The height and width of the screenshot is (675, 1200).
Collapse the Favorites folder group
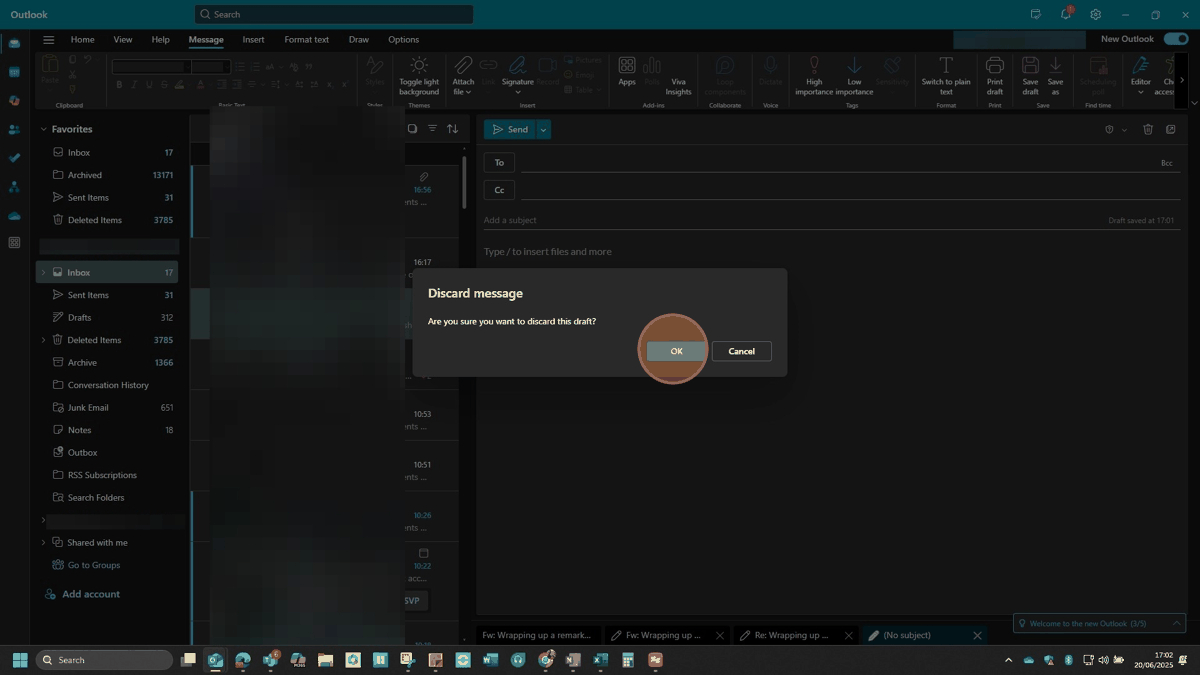tap(43, 129)
